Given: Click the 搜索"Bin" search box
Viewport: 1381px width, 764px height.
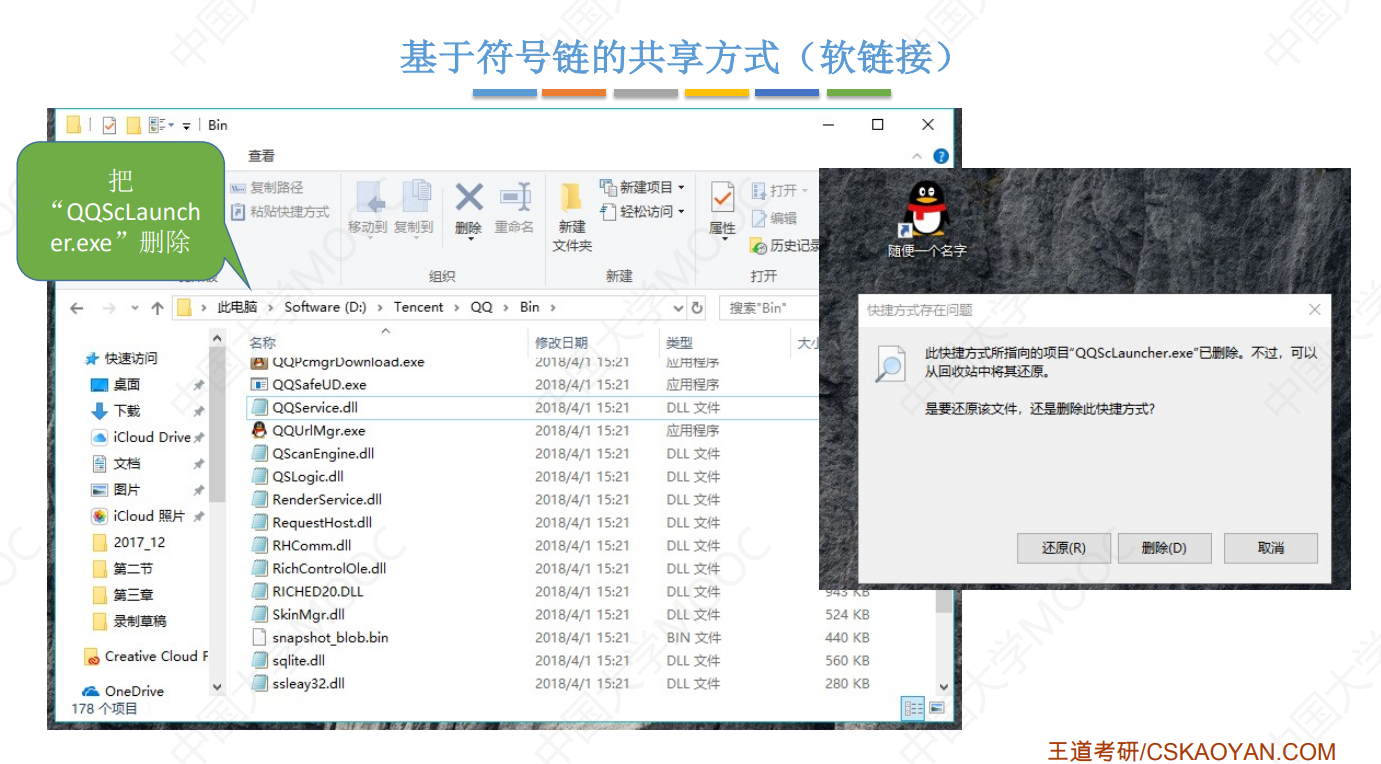Looking at the screenshot, I should pos(769,308).
